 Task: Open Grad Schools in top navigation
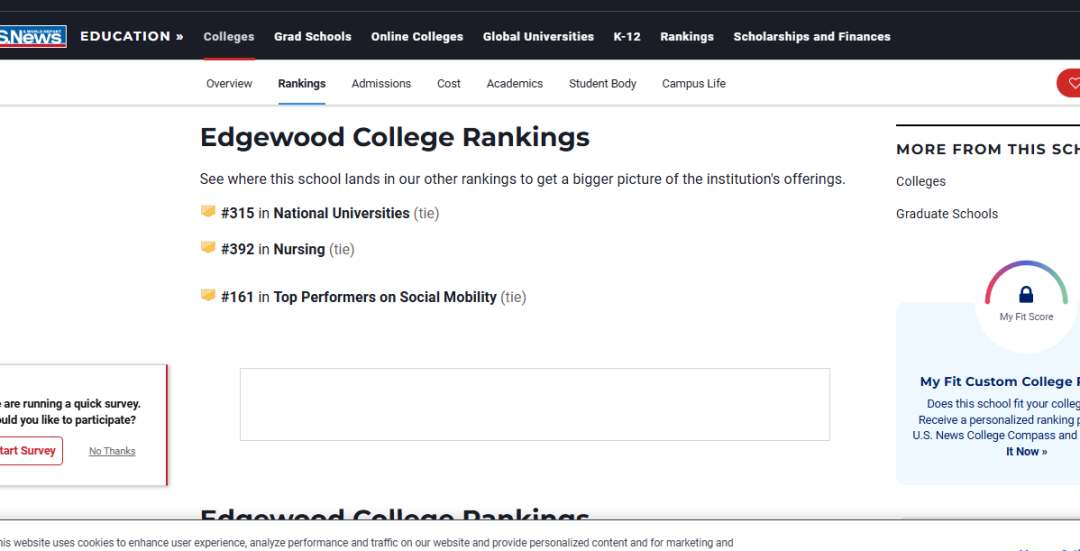coord(312,37)
